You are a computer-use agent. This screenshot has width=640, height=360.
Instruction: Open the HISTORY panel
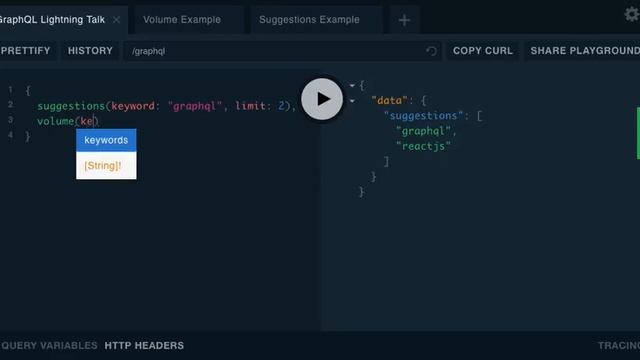pyautogui.click(x=90, y=51)
